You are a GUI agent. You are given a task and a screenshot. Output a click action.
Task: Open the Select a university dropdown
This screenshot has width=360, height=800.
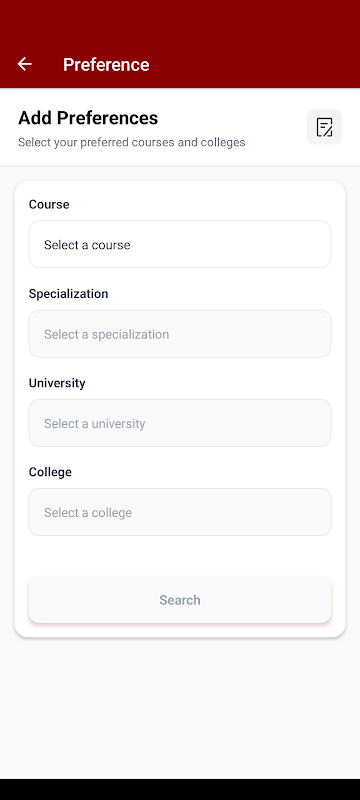point(180,423)
